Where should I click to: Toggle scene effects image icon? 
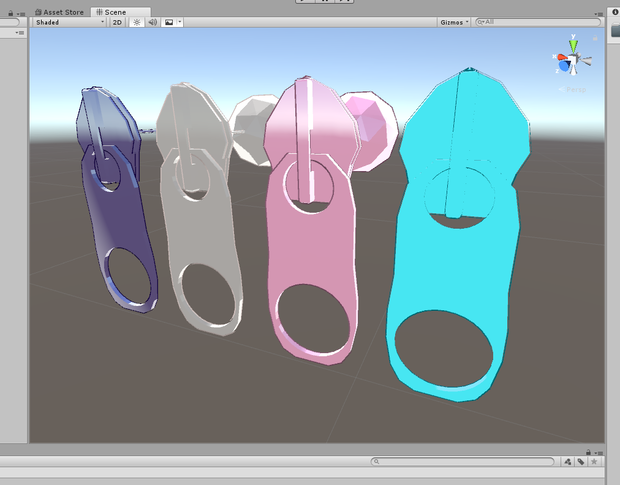click(x=169, y=22)
